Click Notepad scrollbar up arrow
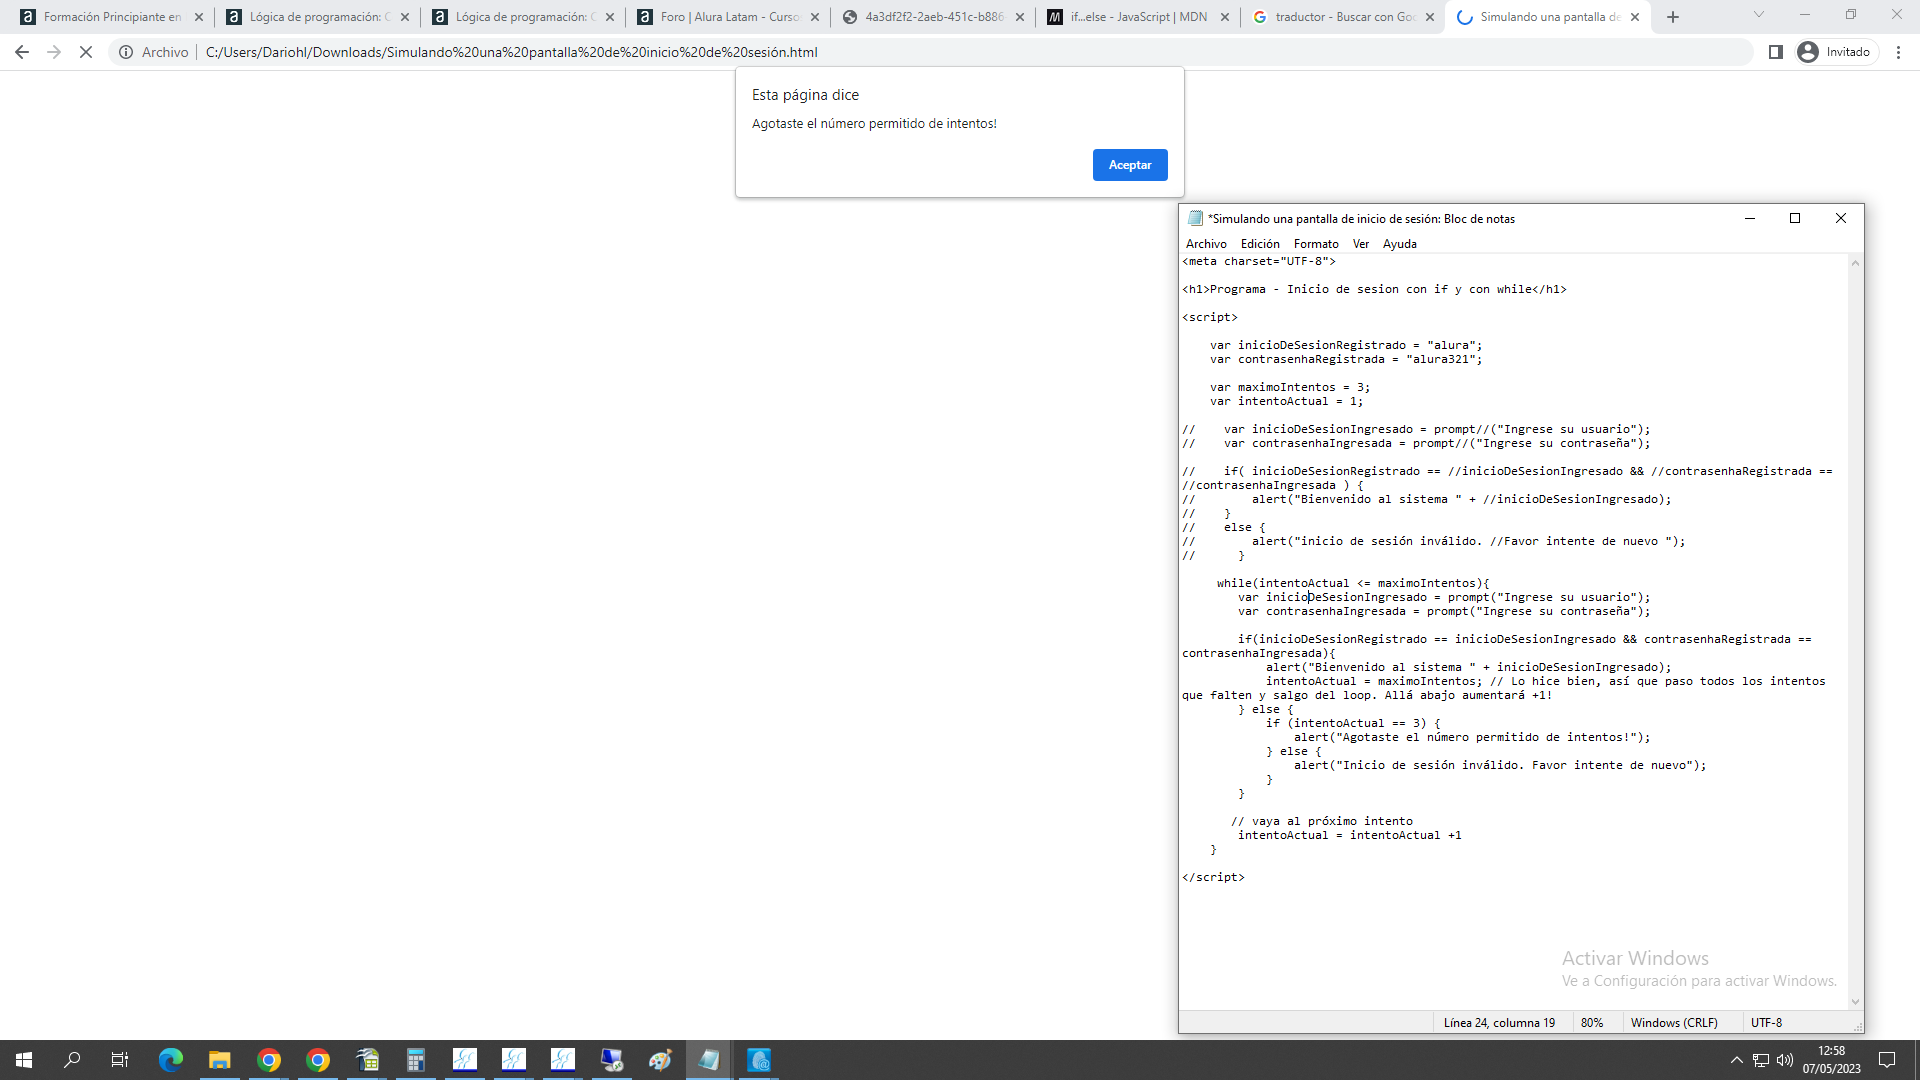Viewport: 1920px width, 1080px height. click(x=1855, y=263)
